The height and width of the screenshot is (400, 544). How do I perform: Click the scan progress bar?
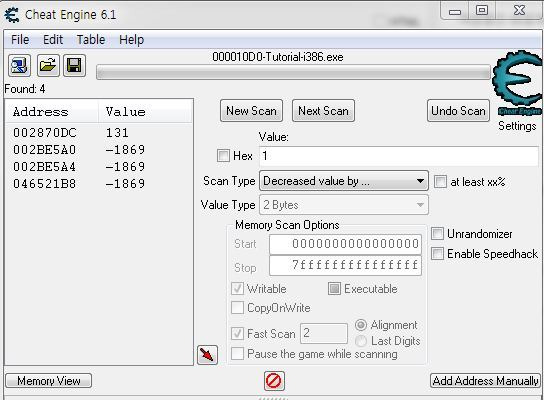coord(293,73)
